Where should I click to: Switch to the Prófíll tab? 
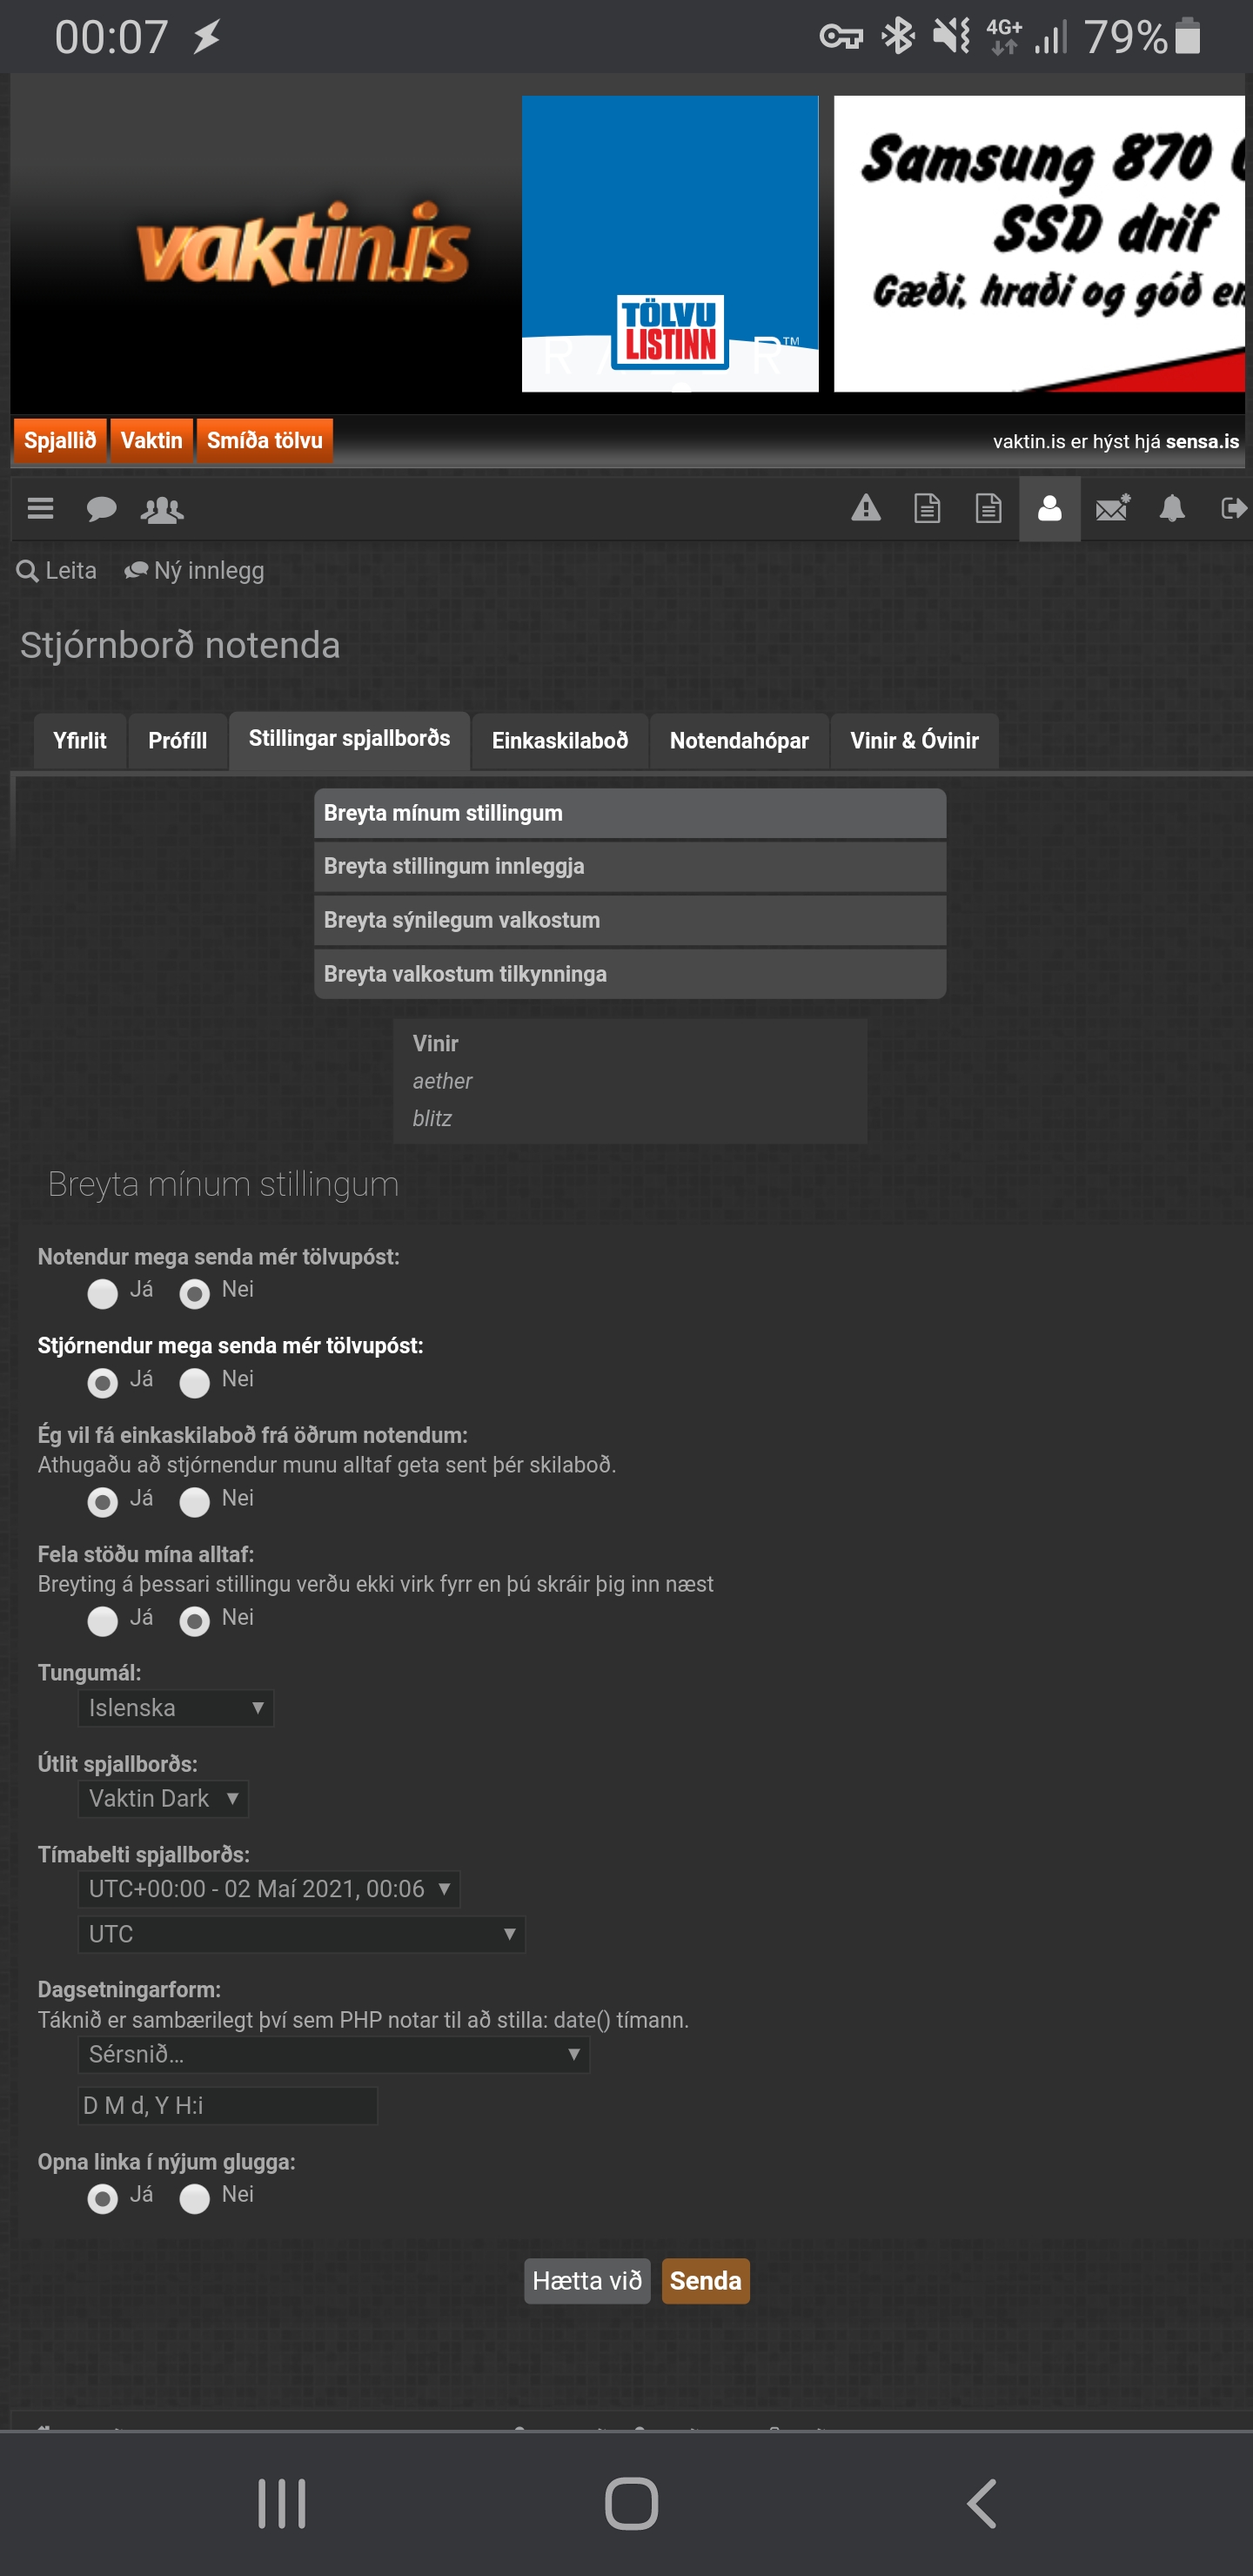(177, 741)
